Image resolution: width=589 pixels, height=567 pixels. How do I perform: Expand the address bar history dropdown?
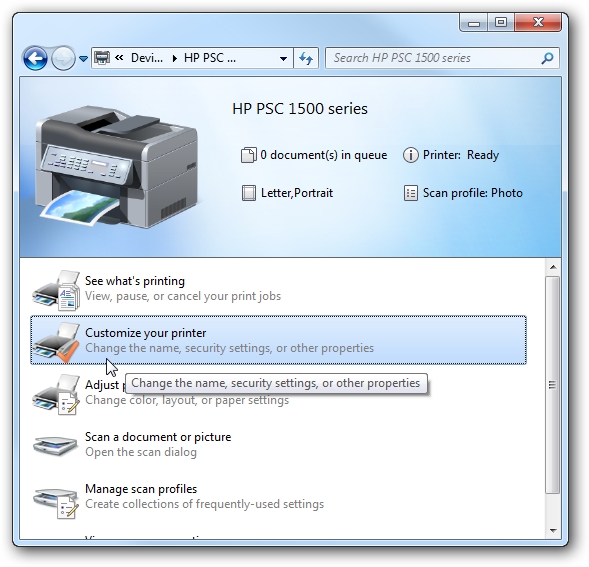[x=284, y=59]
